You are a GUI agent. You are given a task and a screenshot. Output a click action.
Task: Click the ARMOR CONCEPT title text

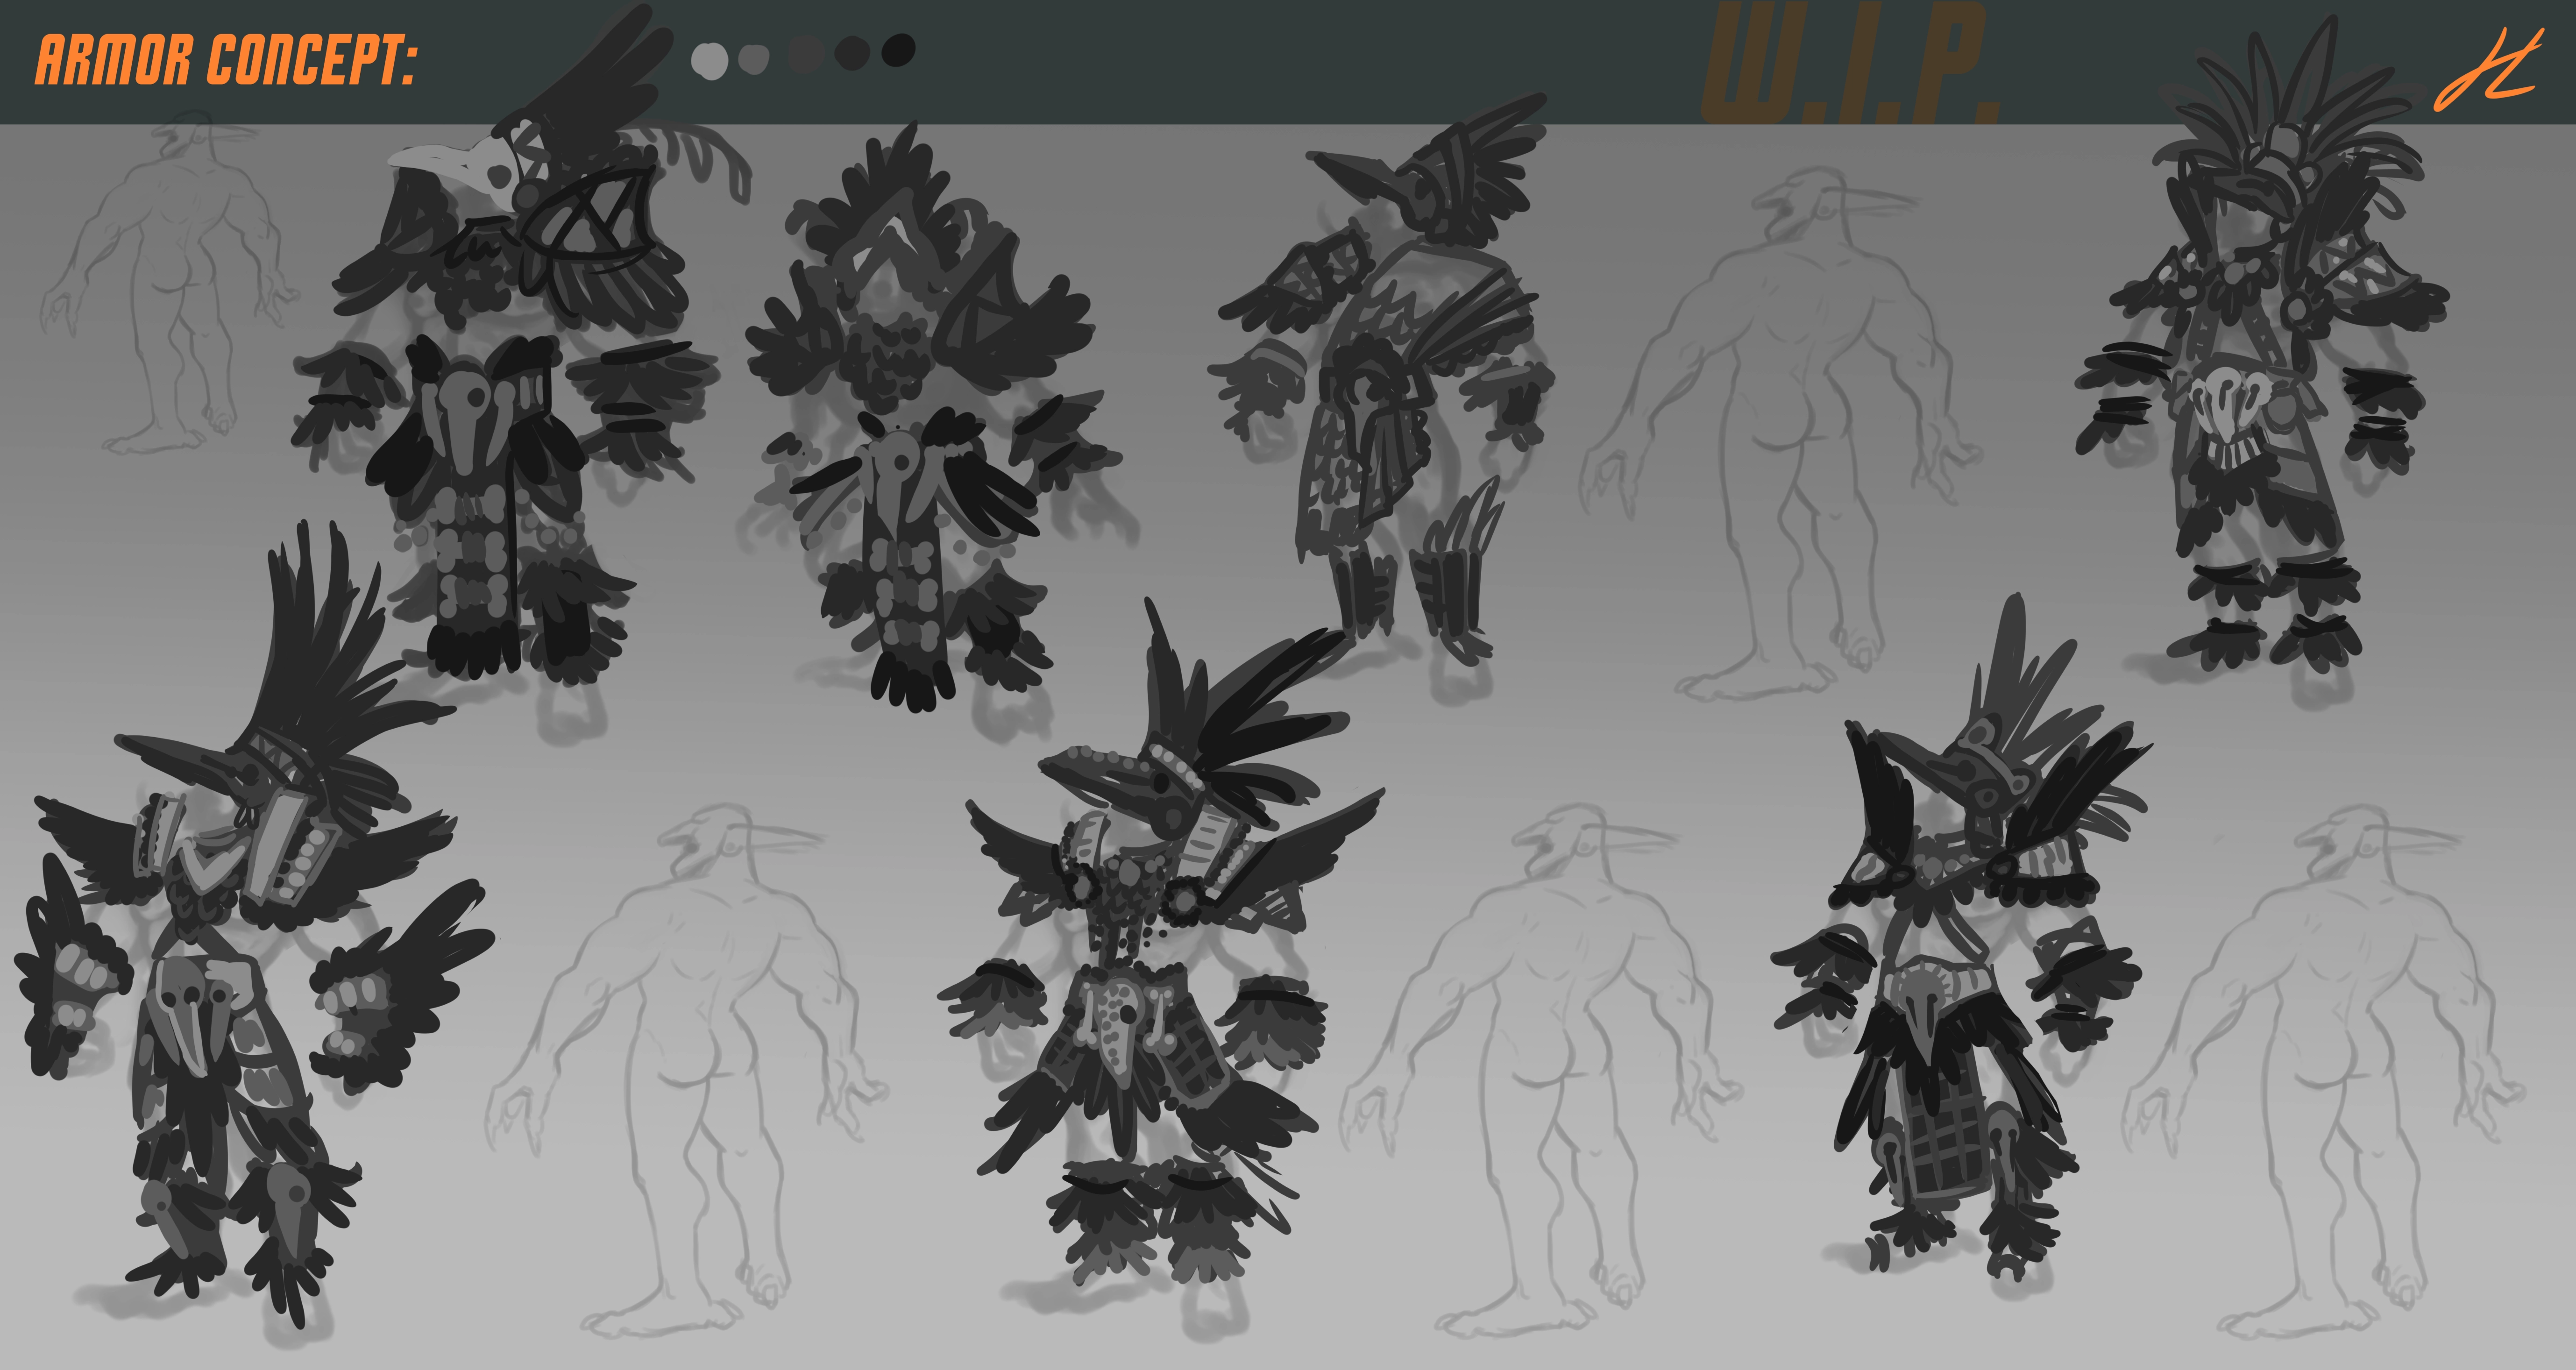coord(226,60)
